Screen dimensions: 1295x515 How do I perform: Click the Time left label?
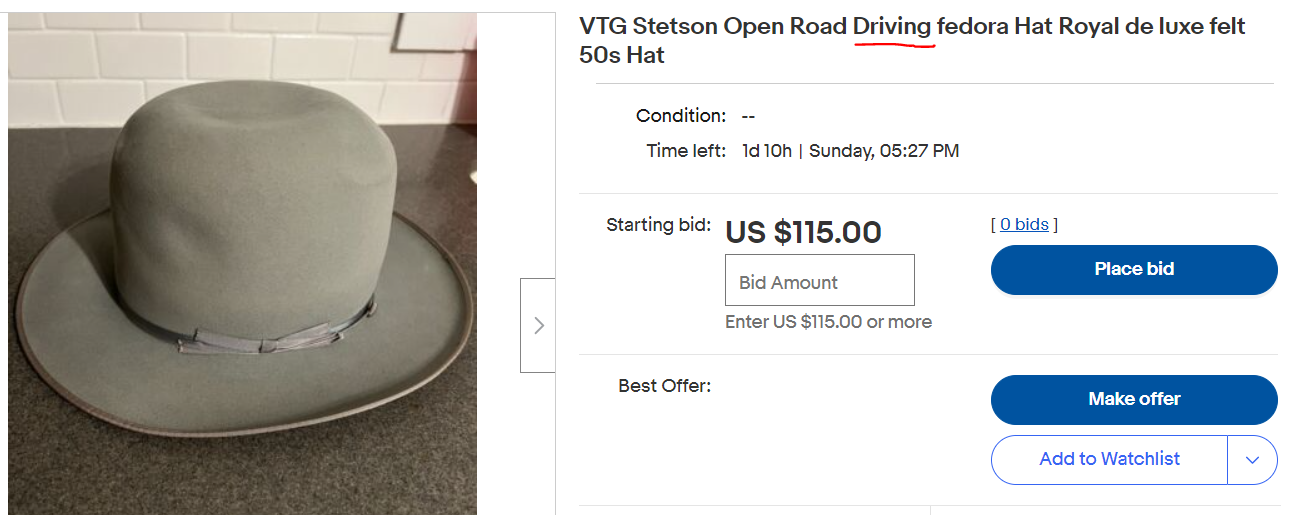click(686, 152)
